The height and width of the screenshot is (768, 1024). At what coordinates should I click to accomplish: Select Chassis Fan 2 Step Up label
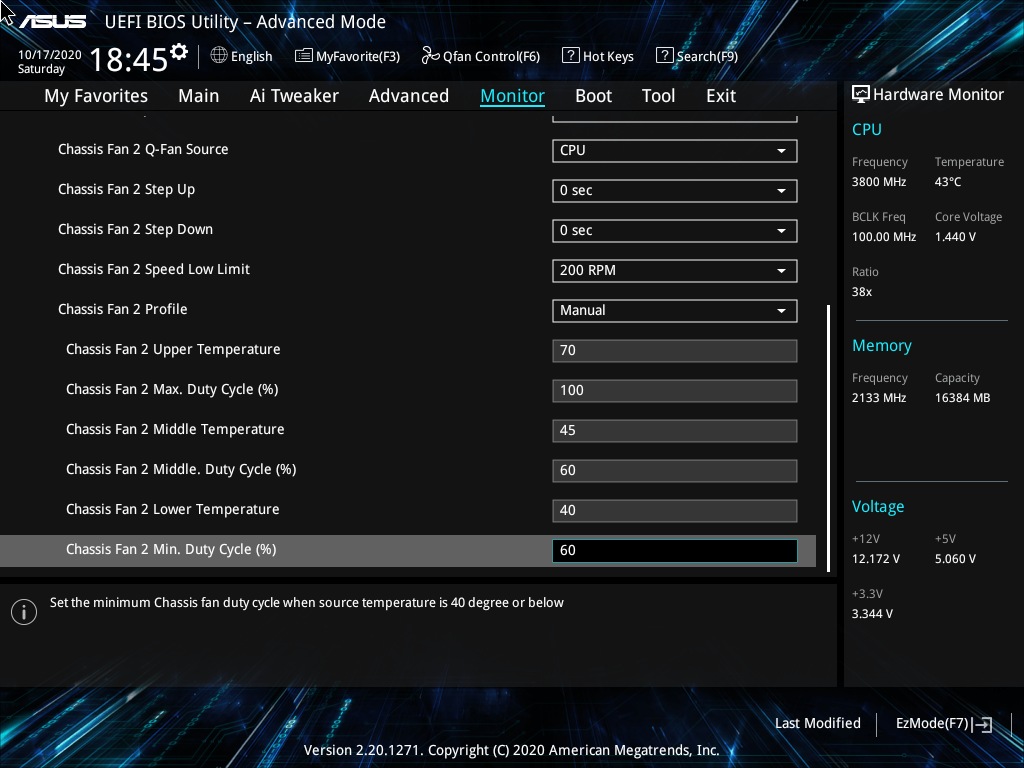click(127, 189)
